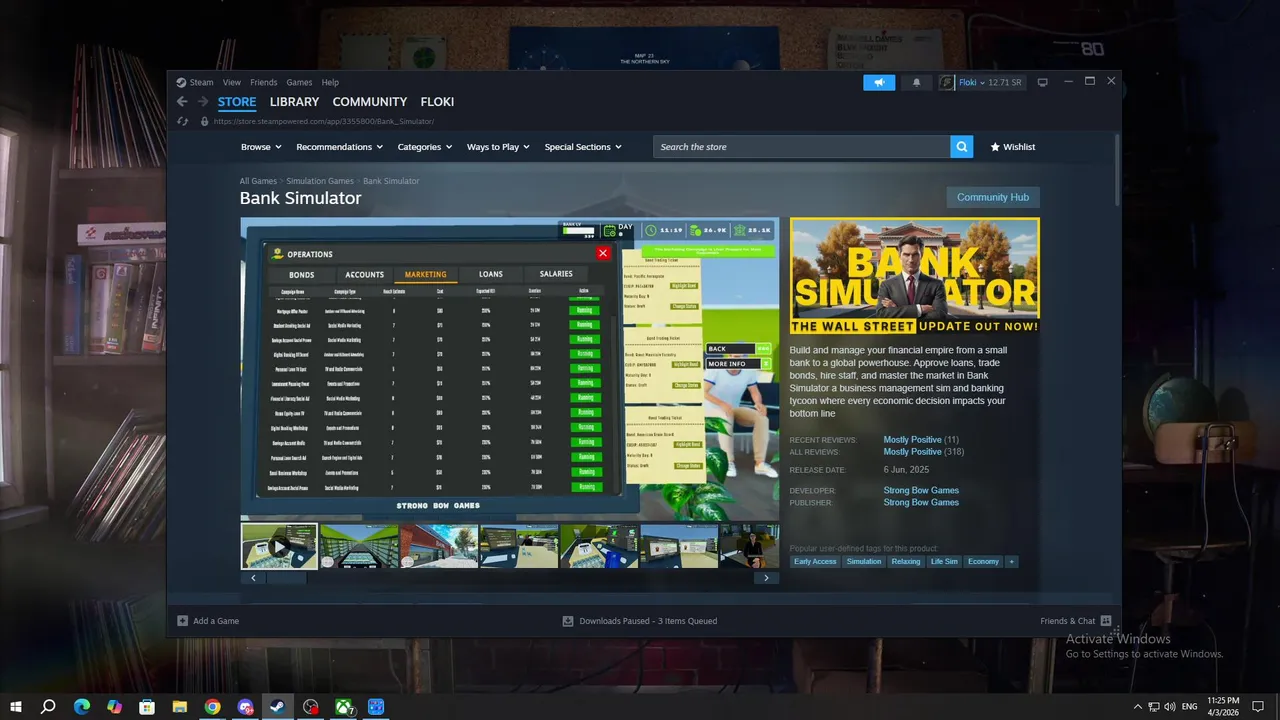Open the Steam announcements megaphone button
Screen dimensions: 1280x720
879,82
